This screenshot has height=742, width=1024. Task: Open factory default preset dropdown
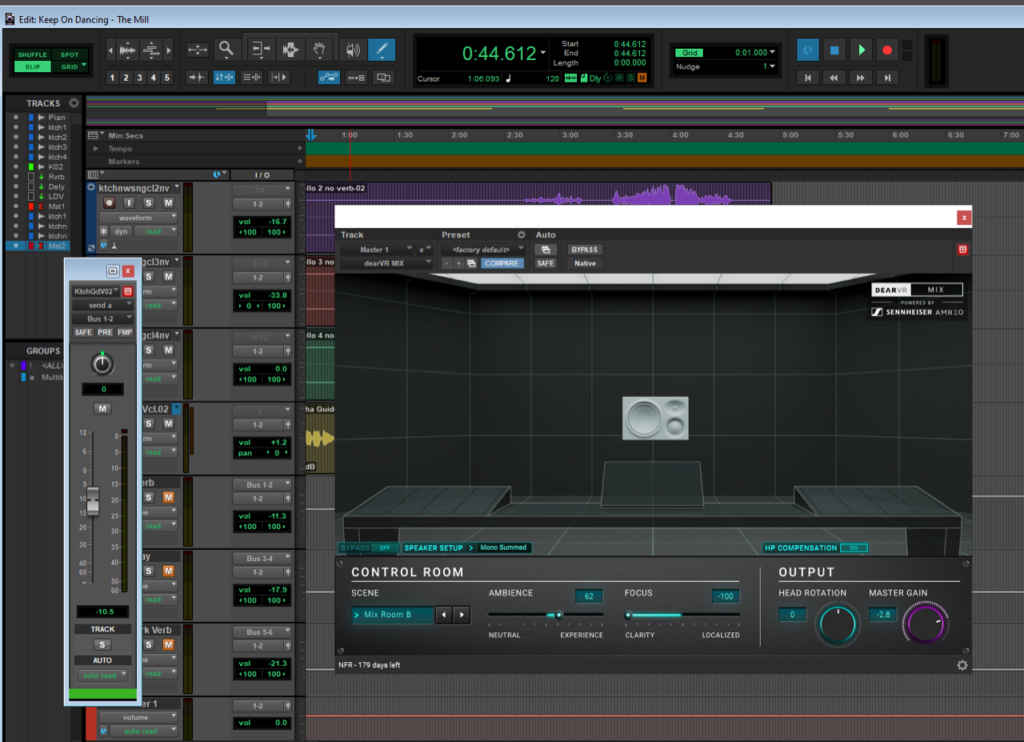(x=483, y=250)
